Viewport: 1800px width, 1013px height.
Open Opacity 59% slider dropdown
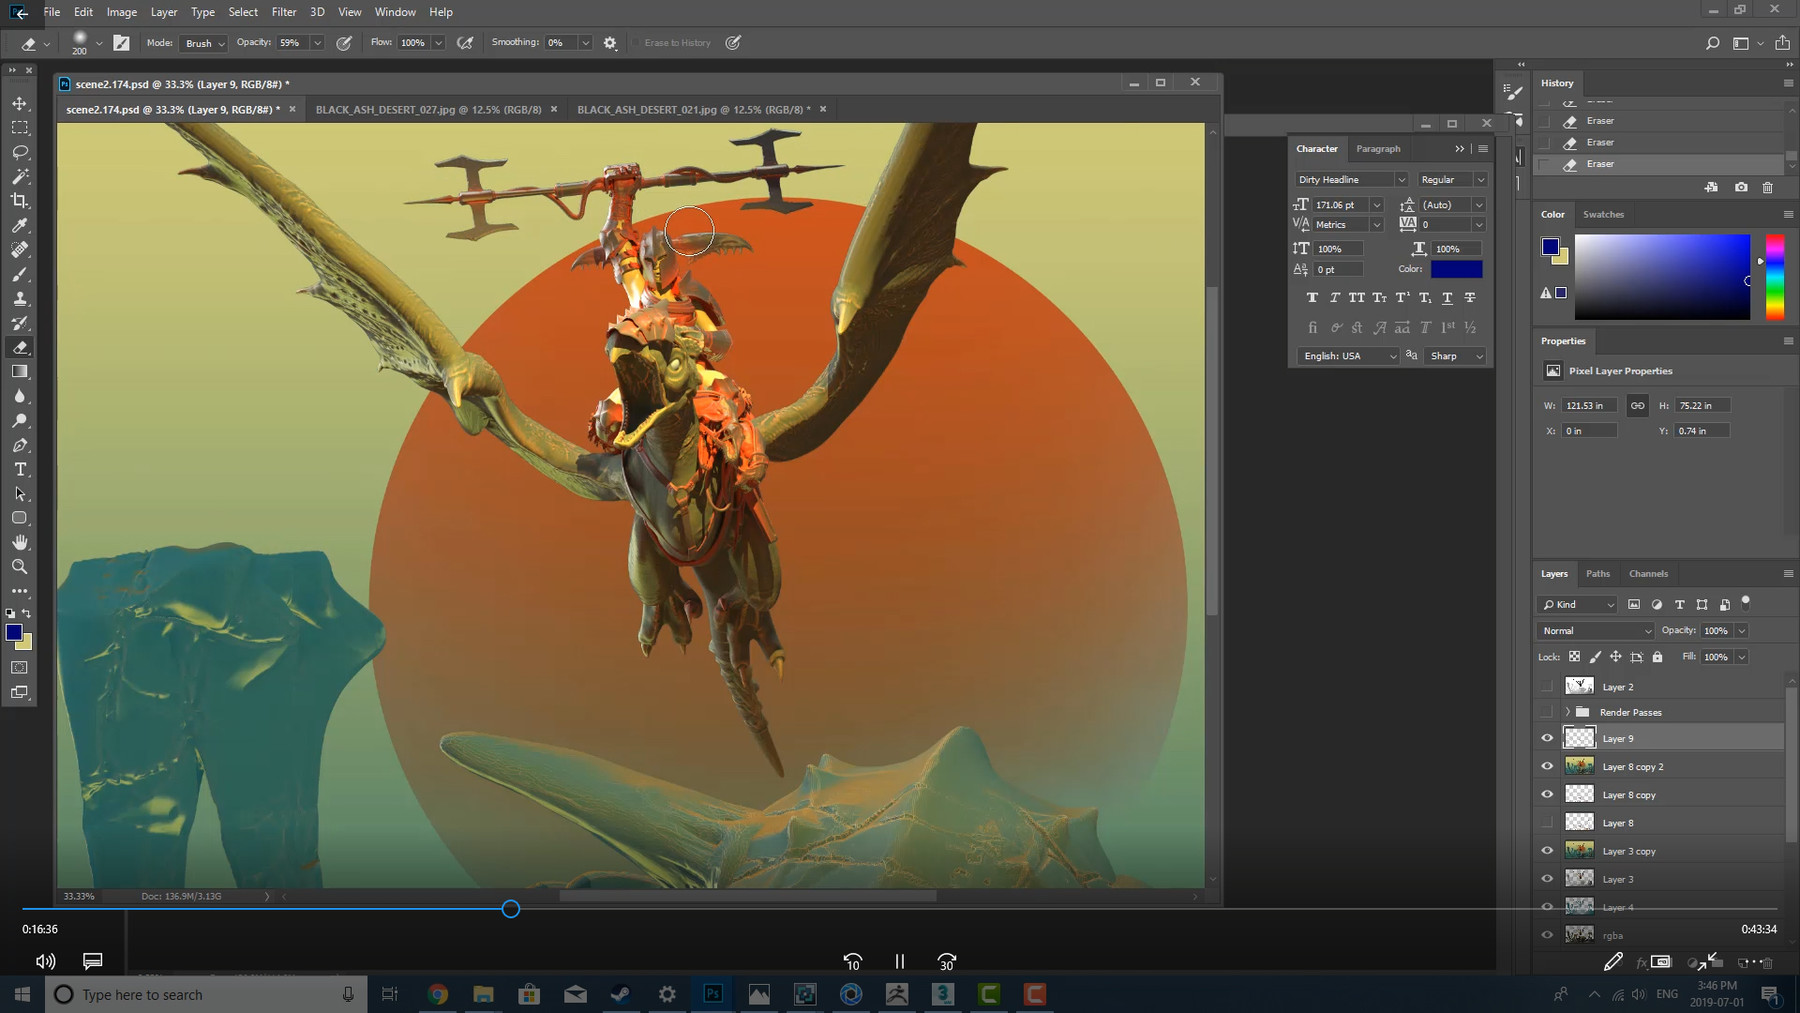(x=317, y=43)
